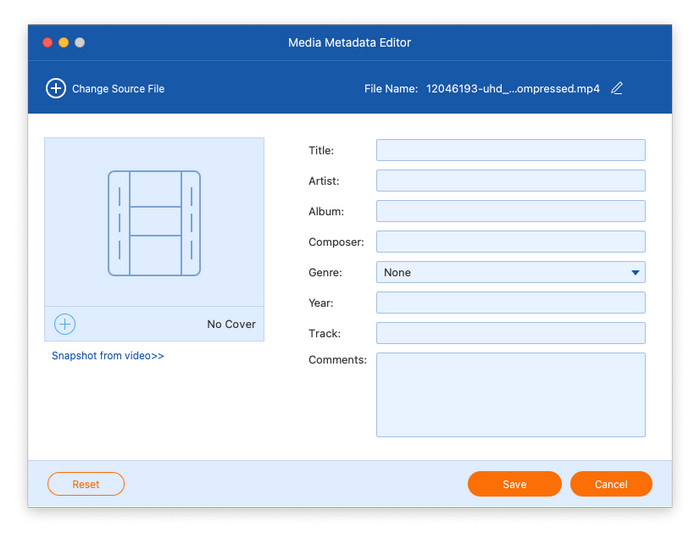Close the window with red button

pos(47,43)
